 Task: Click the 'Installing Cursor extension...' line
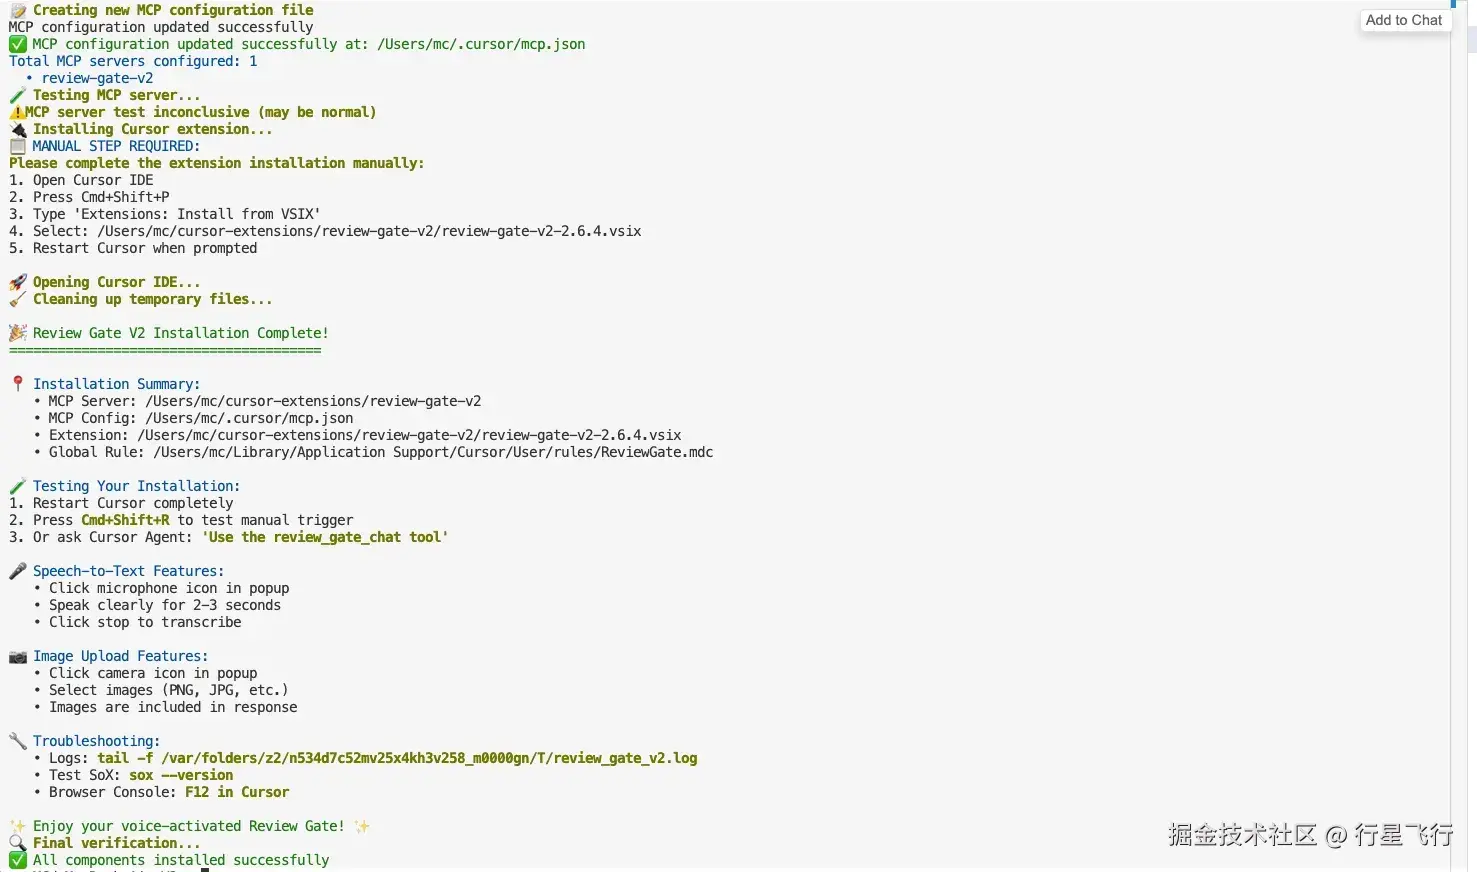152,129
